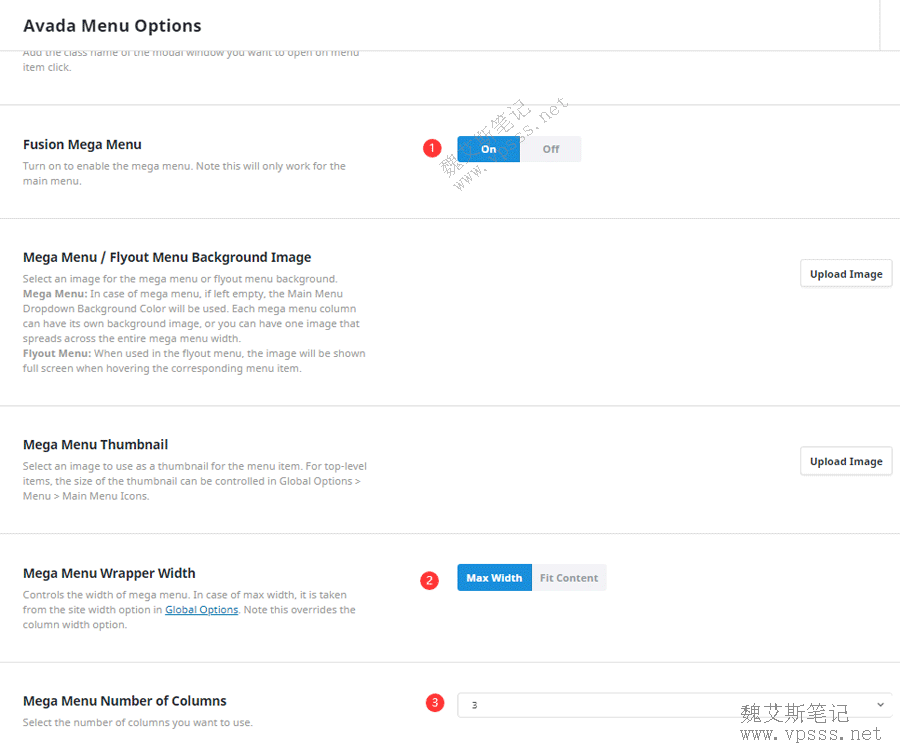Click the columns dropdown chevron arrow
This screenshot has width=900, height=755.
[x=880, y=704]
